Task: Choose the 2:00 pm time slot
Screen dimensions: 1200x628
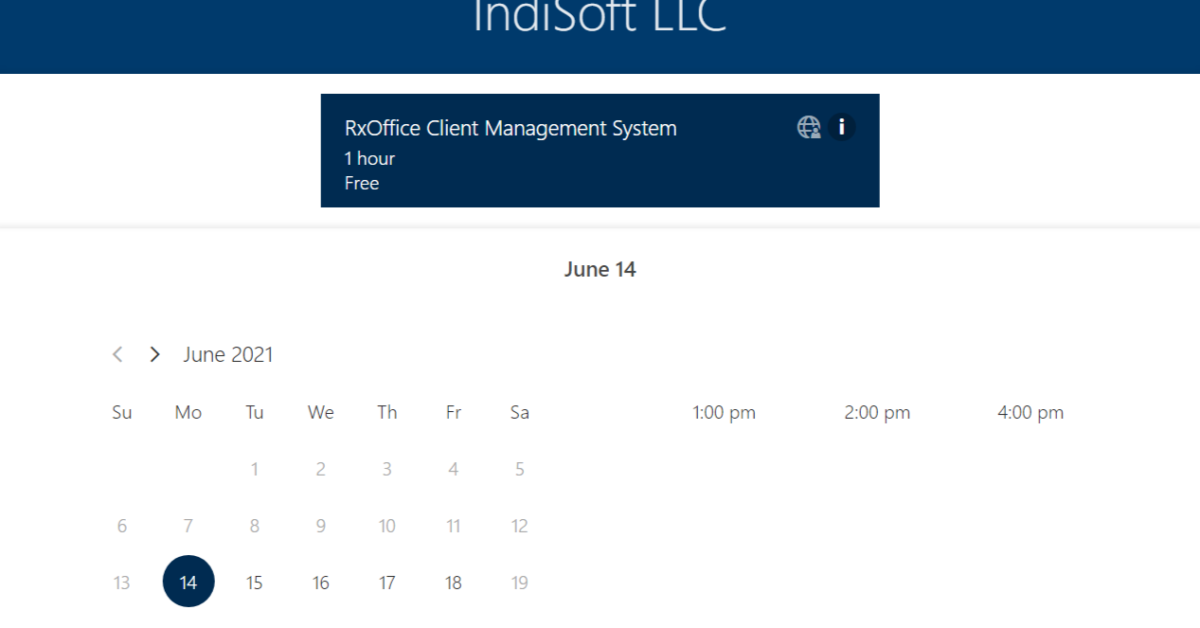Action: pyautogui.click(x=877, y=412)
